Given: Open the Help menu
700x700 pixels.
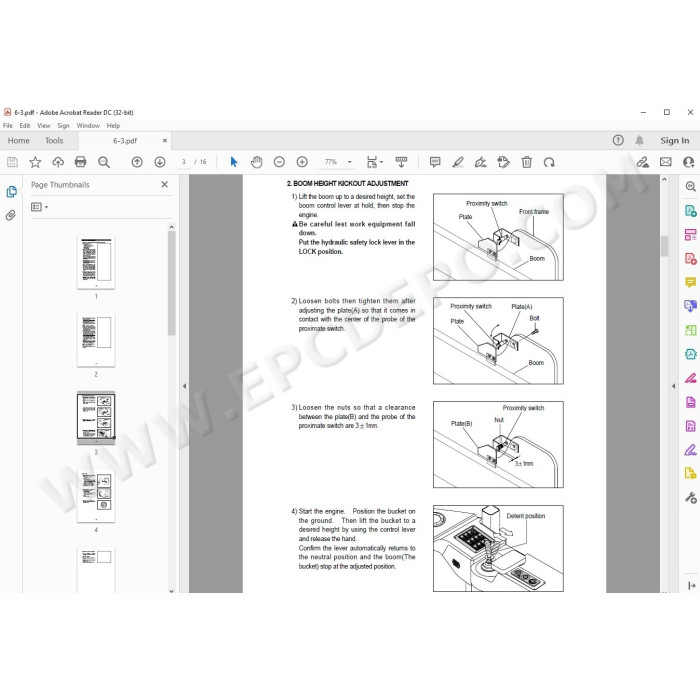Looking at the screenshot, I should point(113,126).
